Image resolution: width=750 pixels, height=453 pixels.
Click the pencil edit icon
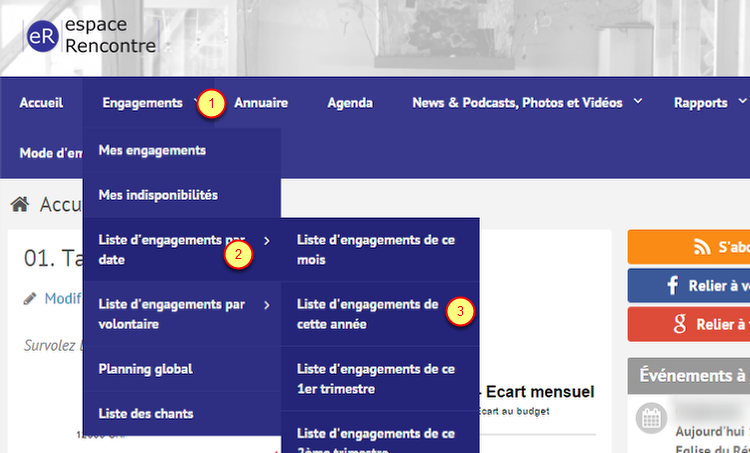tap(30, 298)
